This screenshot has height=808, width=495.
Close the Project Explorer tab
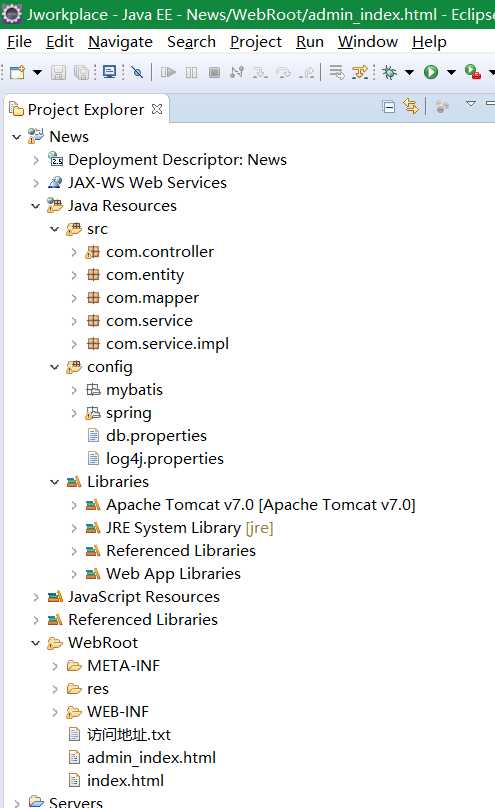tap(157, 109)
